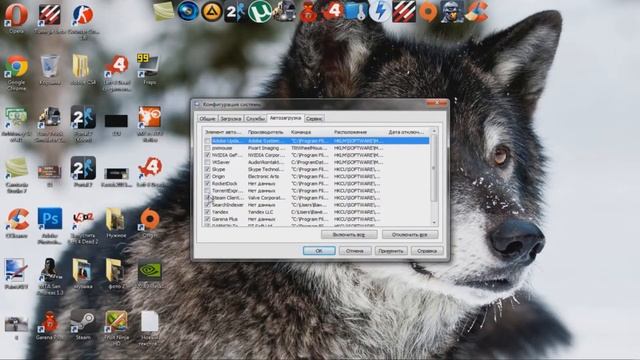Screen dimensions: 640x360
Task: Select the Origin shortcut on the desktop
Action: (x=149, y=223)
